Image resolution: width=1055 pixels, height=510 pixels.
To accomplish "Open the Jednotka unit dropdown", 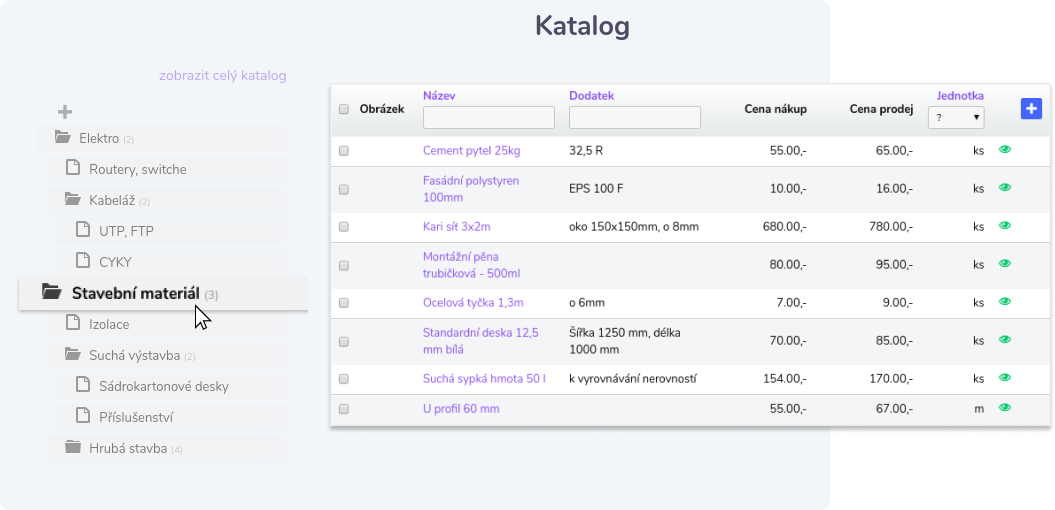I will click(x=956, y=118).
